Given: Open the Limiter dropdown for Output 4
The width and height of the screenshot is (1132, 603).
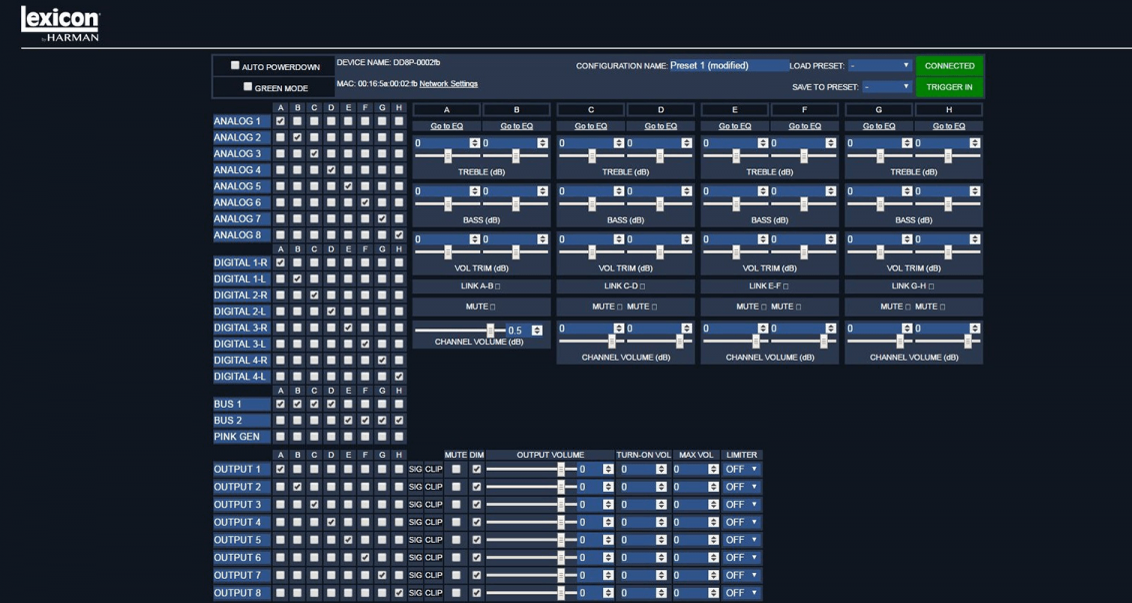Looking at the screenshot, I should [x=741, y=522].
